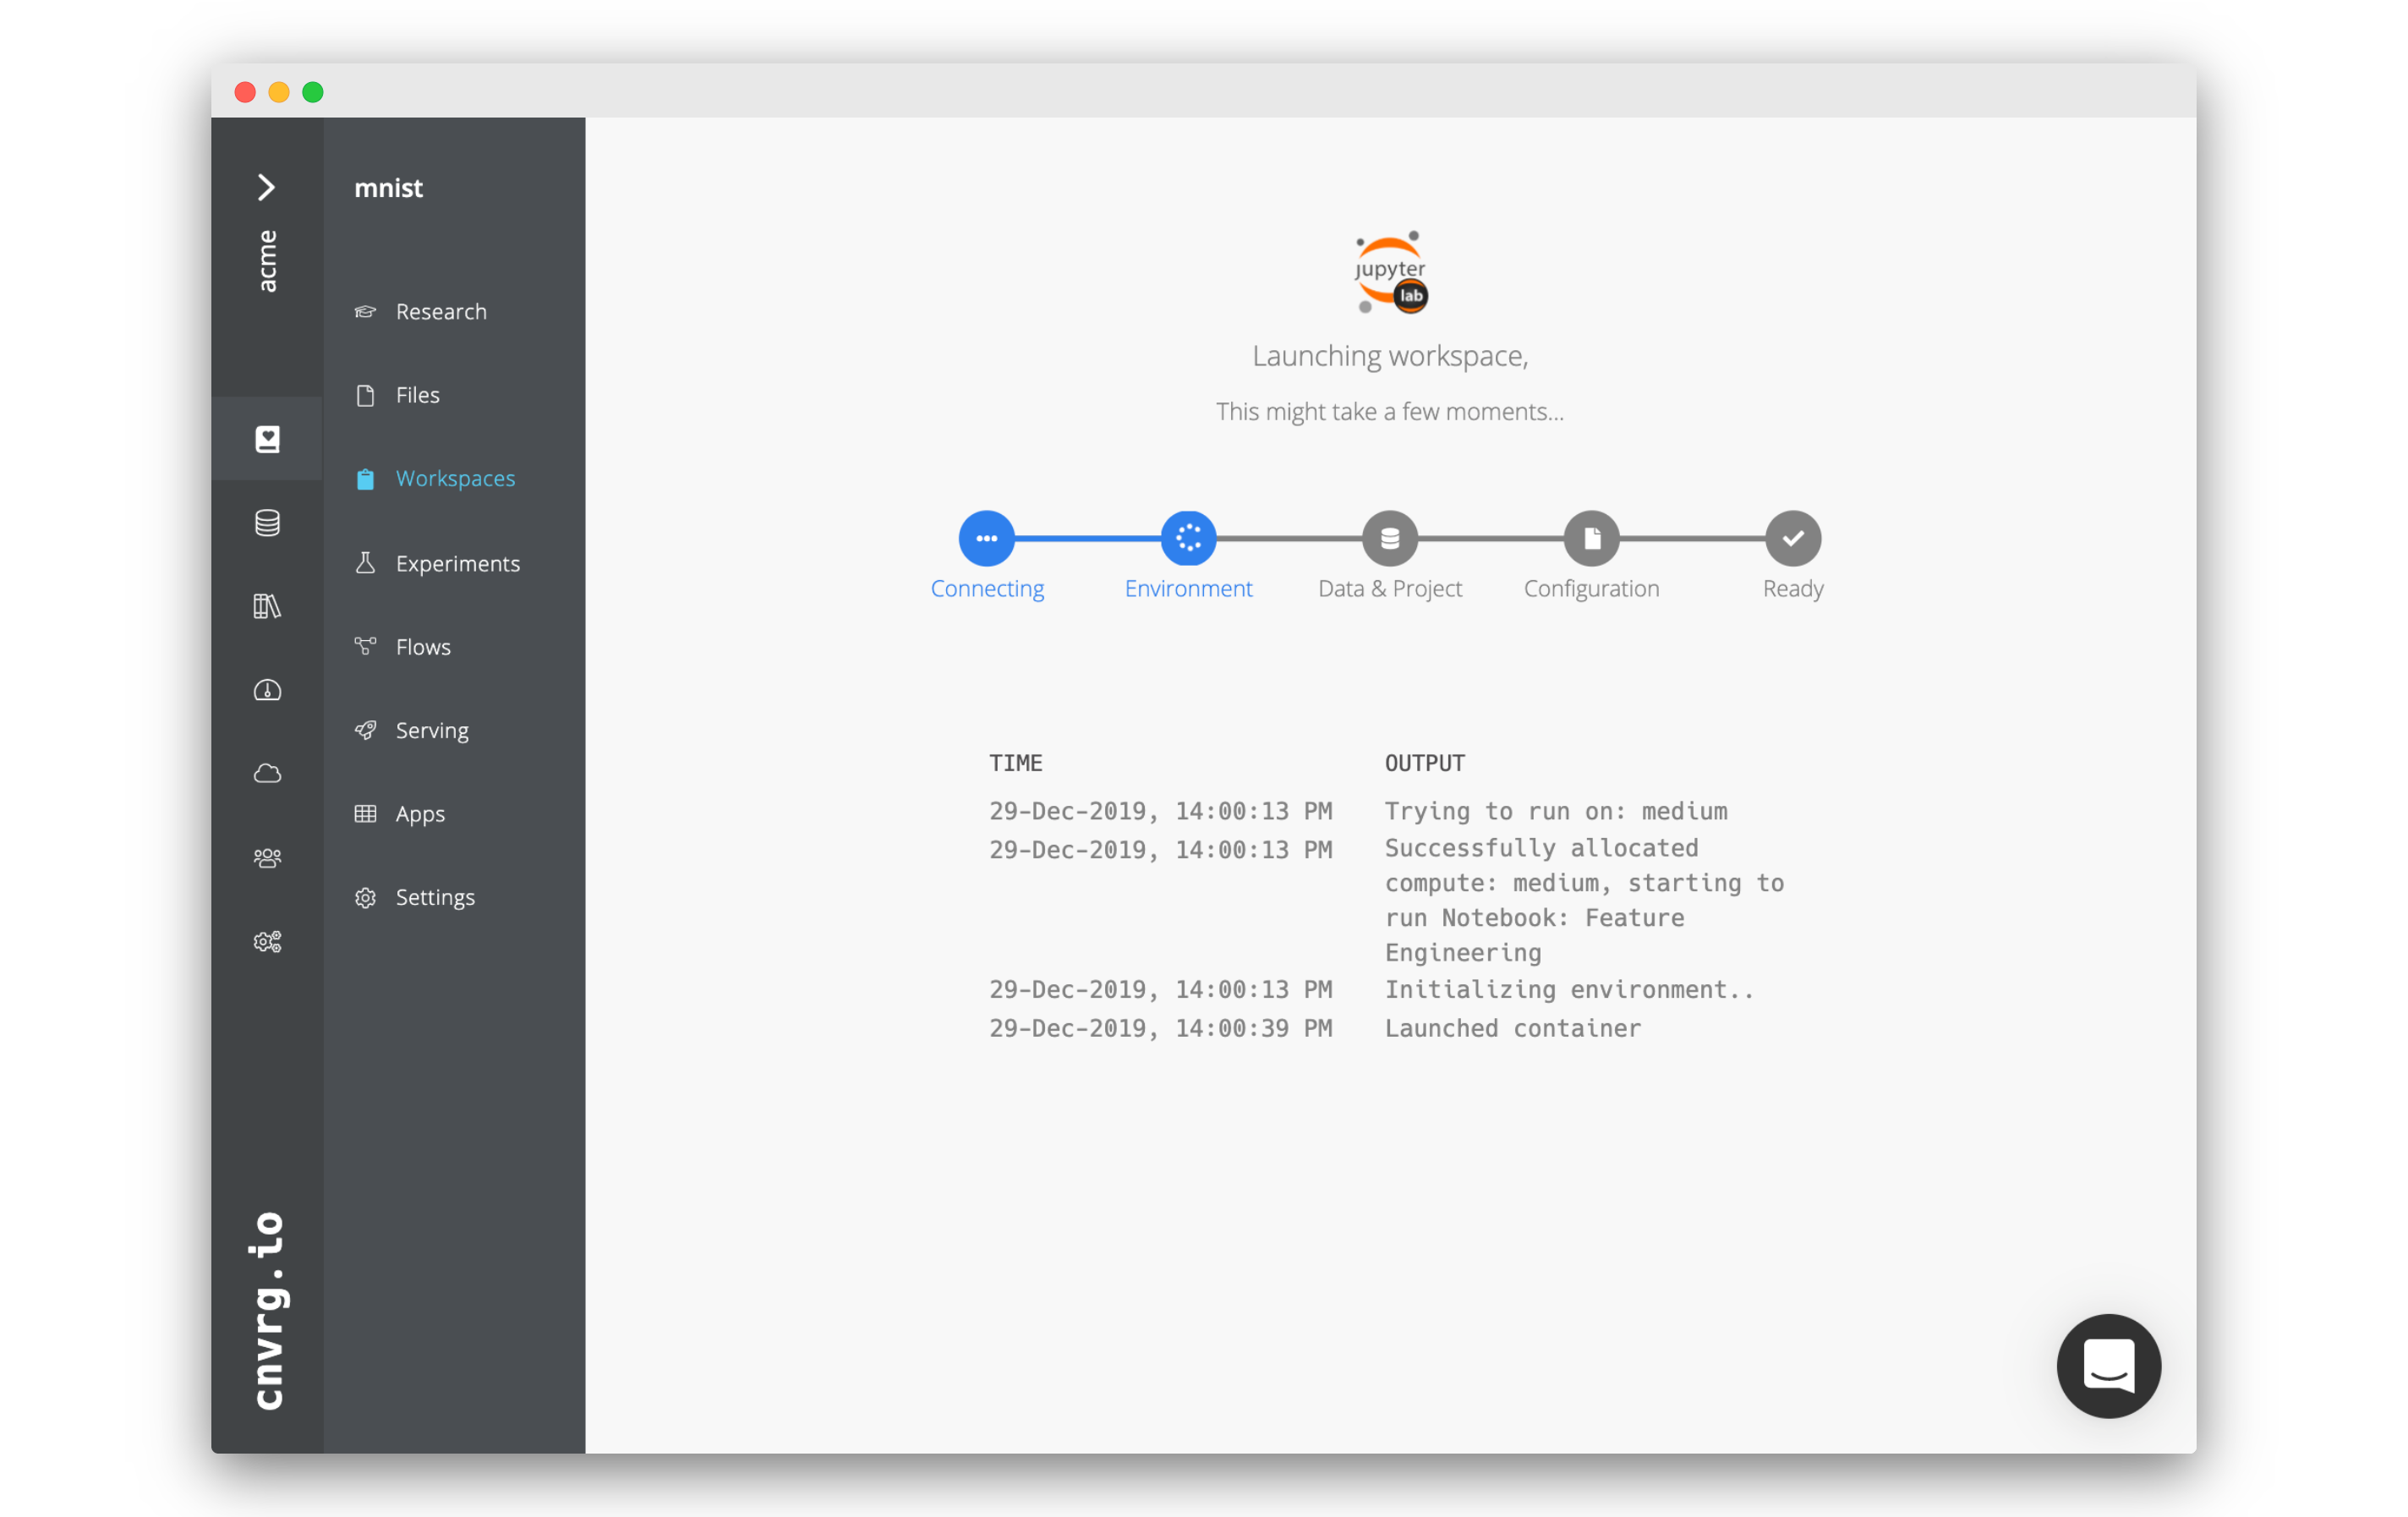Image resolution: width=2408 pixels, height=1517 pixels.
Task: Click the Data & Project step node
Action: tap(1389, 537)
